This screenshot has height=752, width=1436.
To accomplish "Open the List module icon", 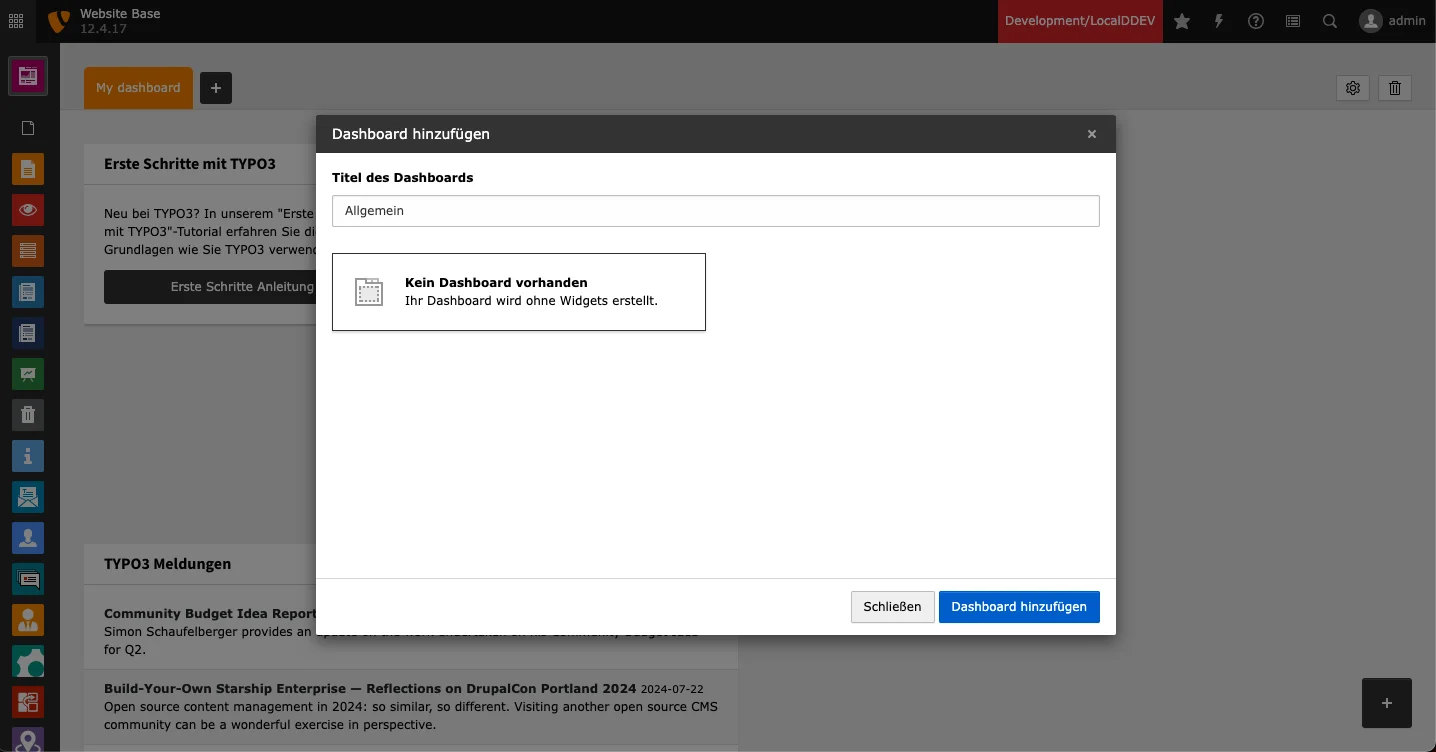I will [27, 251].
